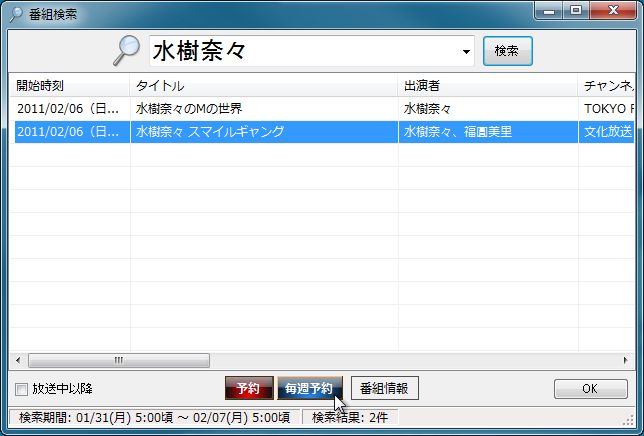Viewport: 644px width, 436px height.
Task: Click the horizontal scrollbar thumb
Action: 119,360
